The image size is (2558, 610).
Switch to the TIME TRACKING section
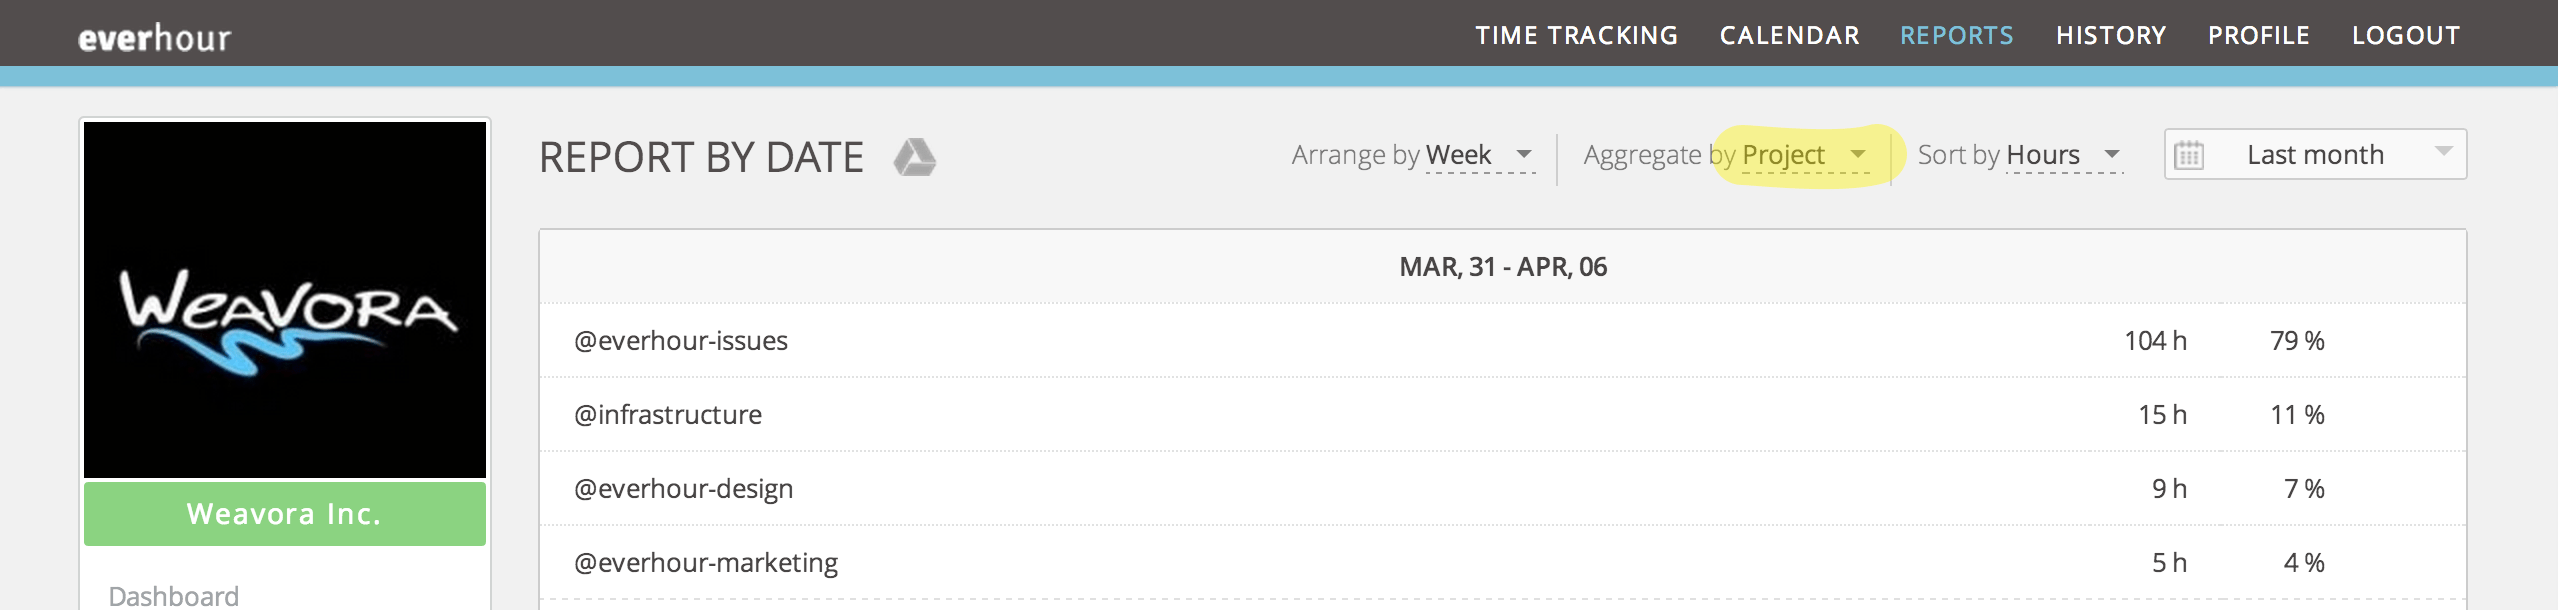[x=1576, y=35]
